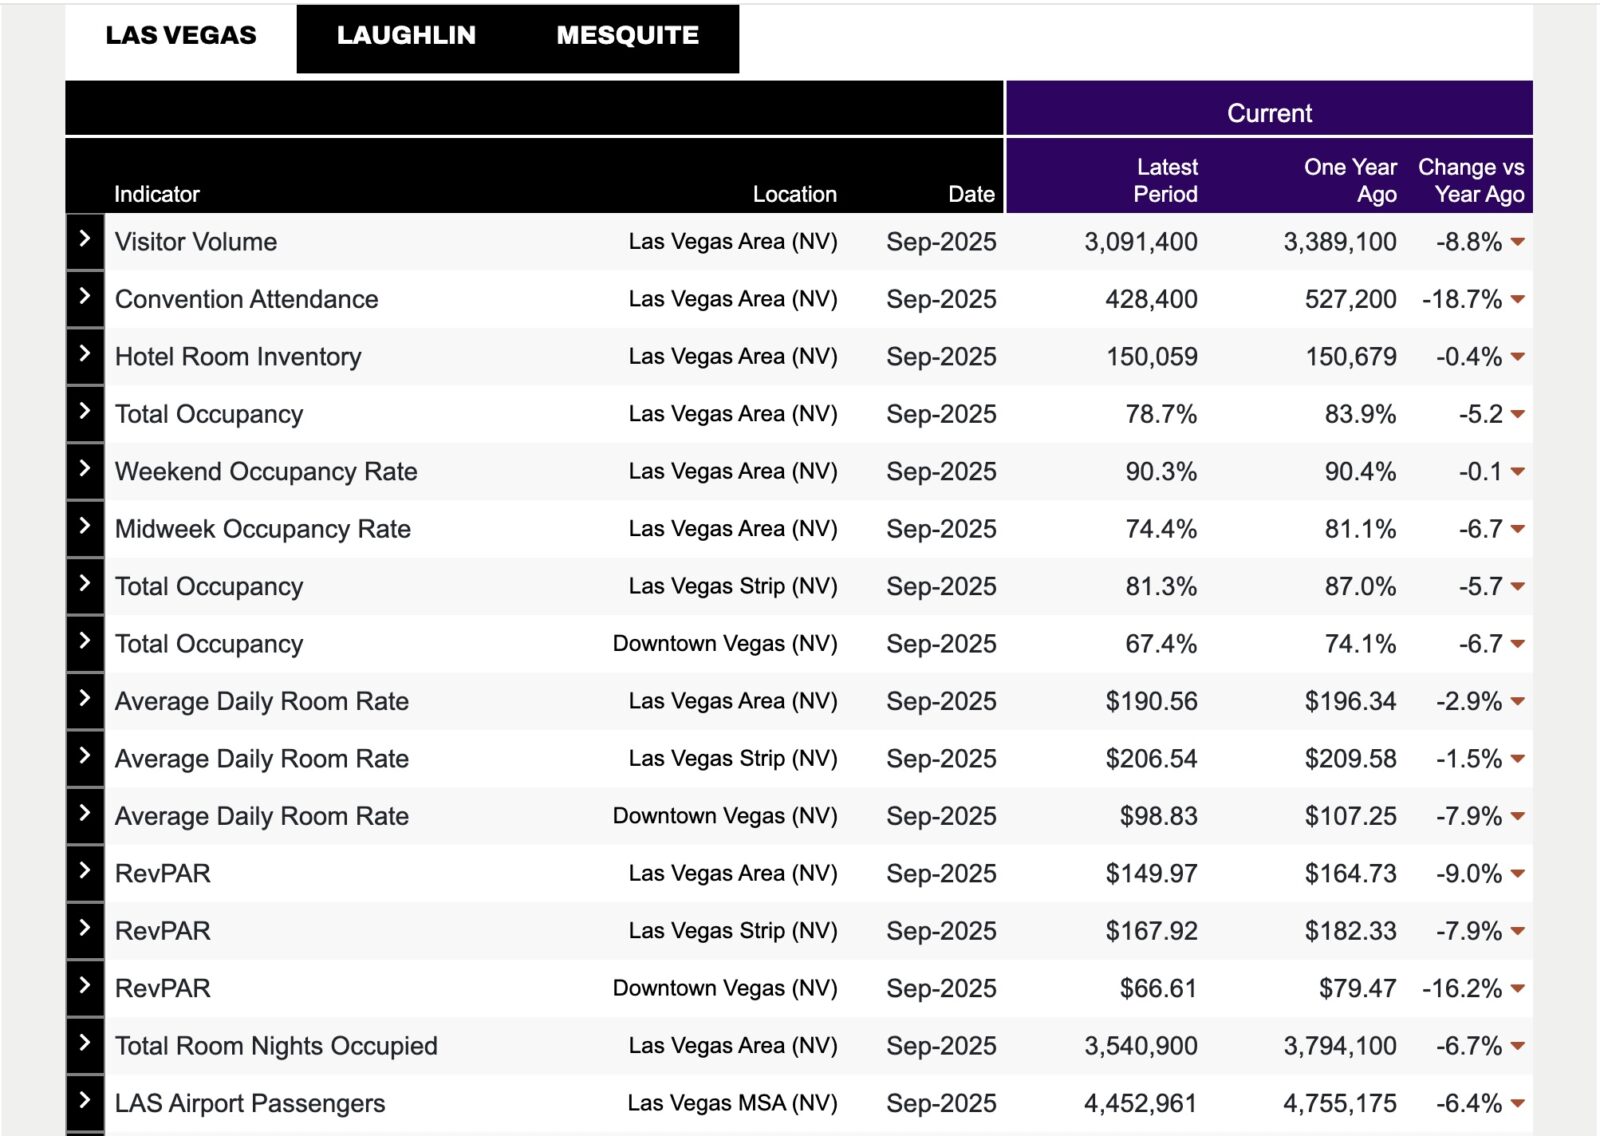Click the Change vs Year Ago header
The width and height of the screenshot is (1600, 1136).
(x=1470, y=181)
